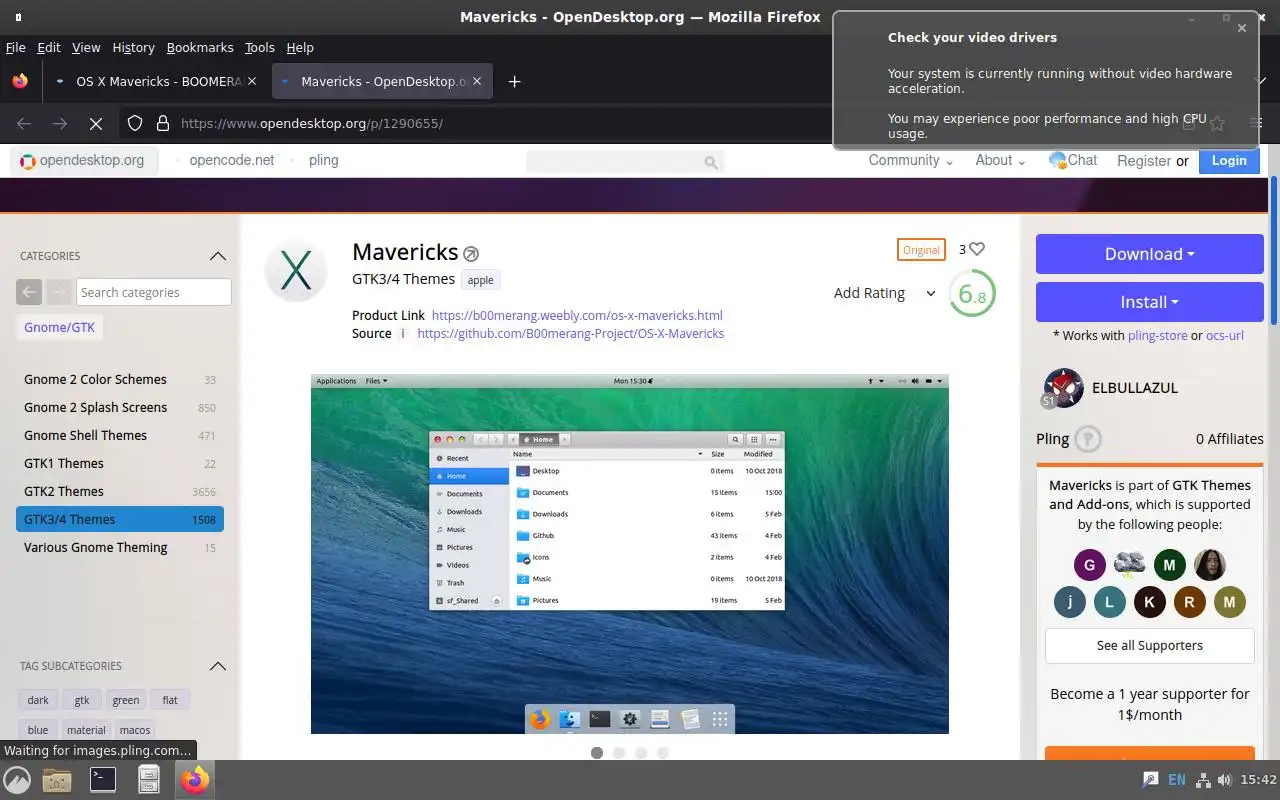Open the View menu
This screenshot has height=800, width=1280.
(86, 47)
